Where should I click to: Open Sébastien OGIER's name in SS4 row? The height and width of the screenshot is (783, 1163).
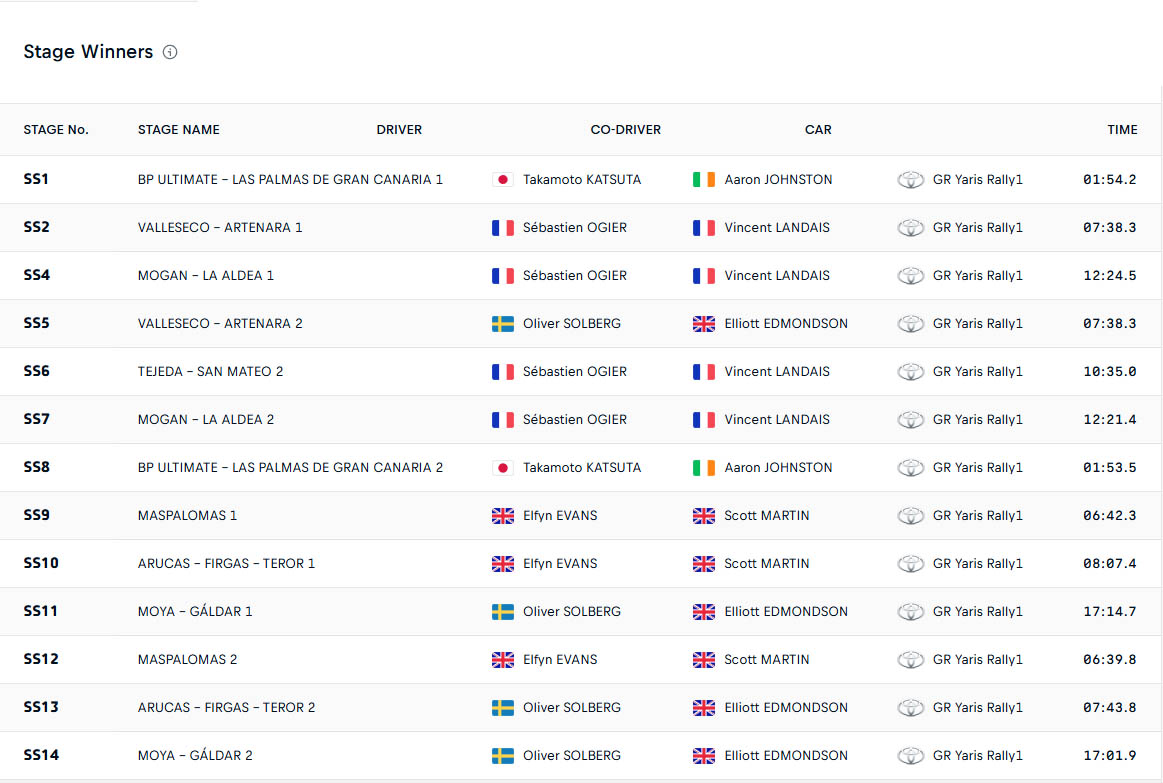pos(574,276)
